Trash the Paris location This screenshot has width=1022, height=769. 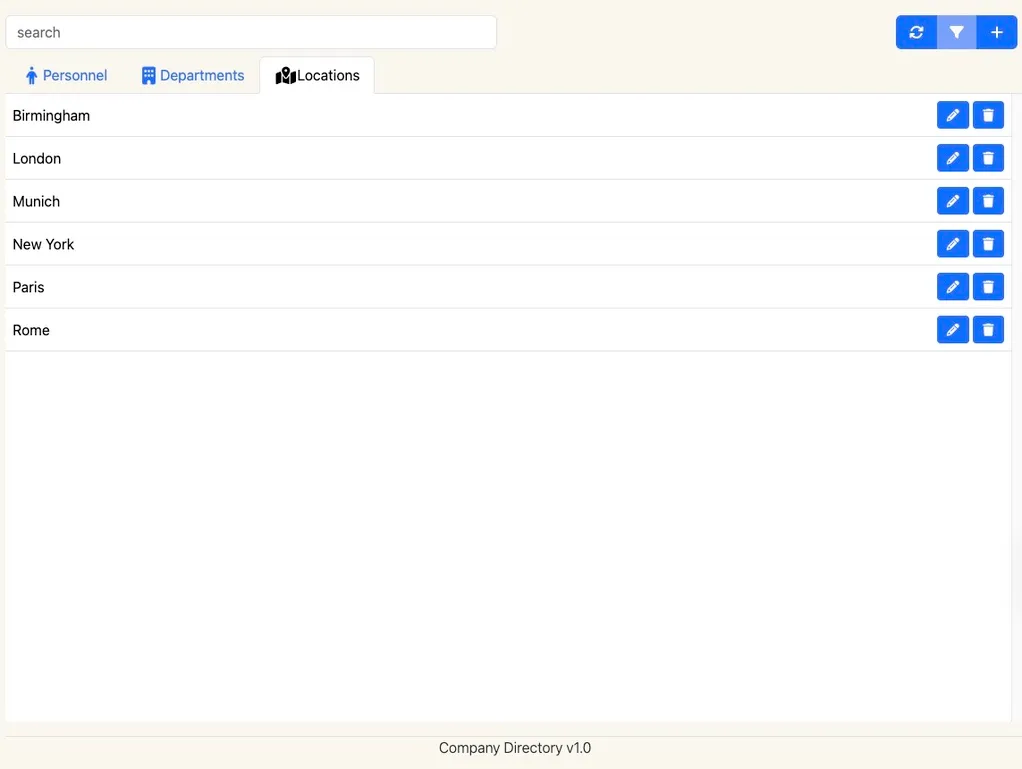tap(988, 287)
